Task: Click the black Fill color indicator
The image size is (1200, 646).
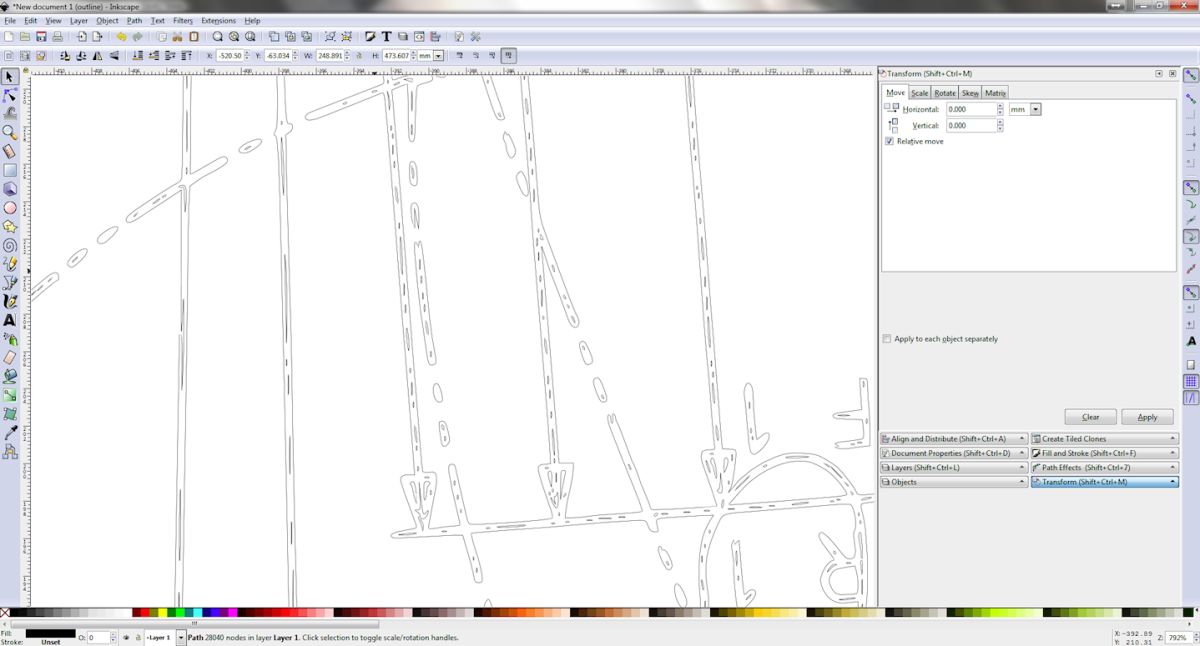Action: (50, 633)
